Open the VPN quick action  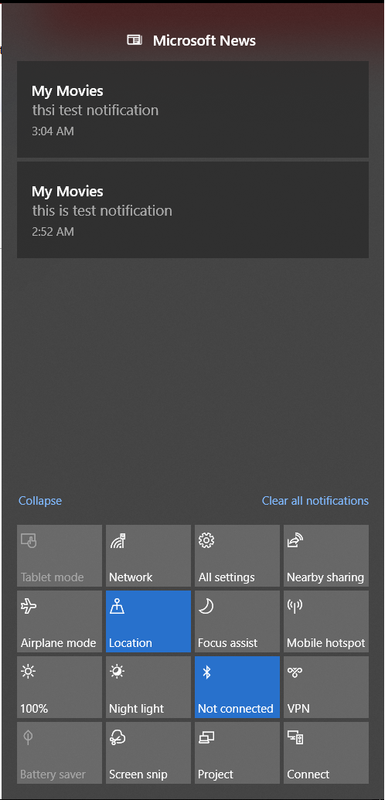coord(326,687)
